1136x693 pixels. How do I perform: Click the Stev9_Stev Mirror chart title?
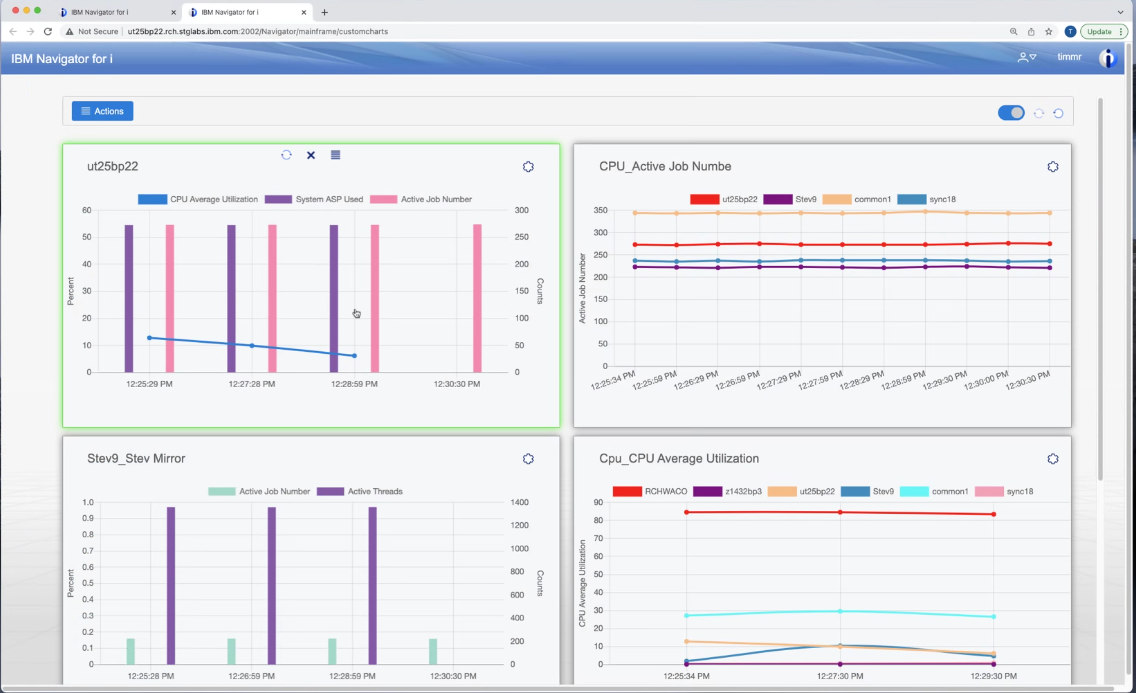point(136,458)
